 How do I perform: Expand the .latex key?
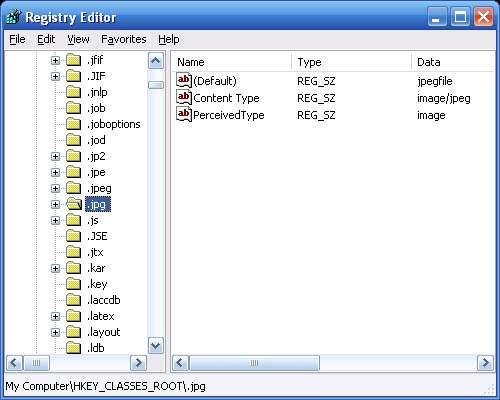click(x=55, y=316)
